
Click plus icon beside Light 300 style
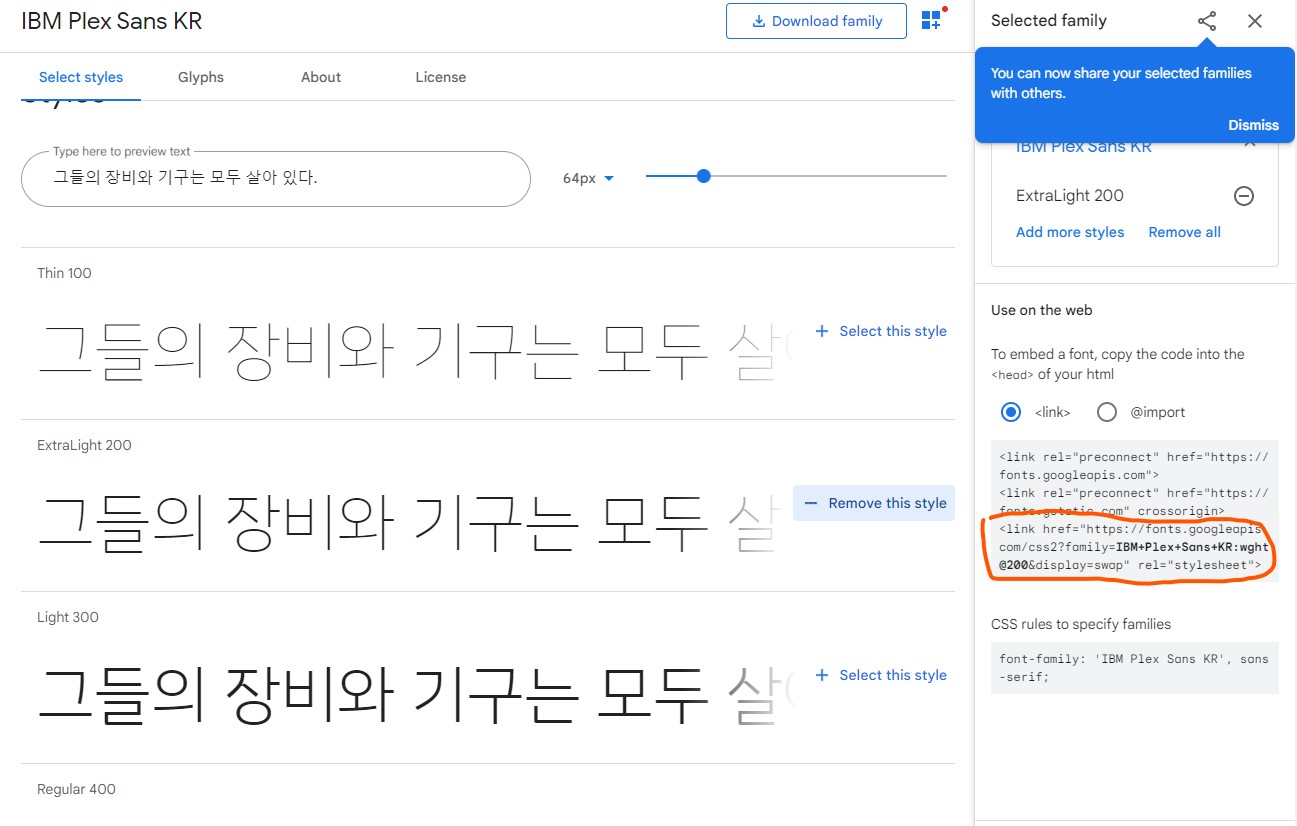point(822,675)
